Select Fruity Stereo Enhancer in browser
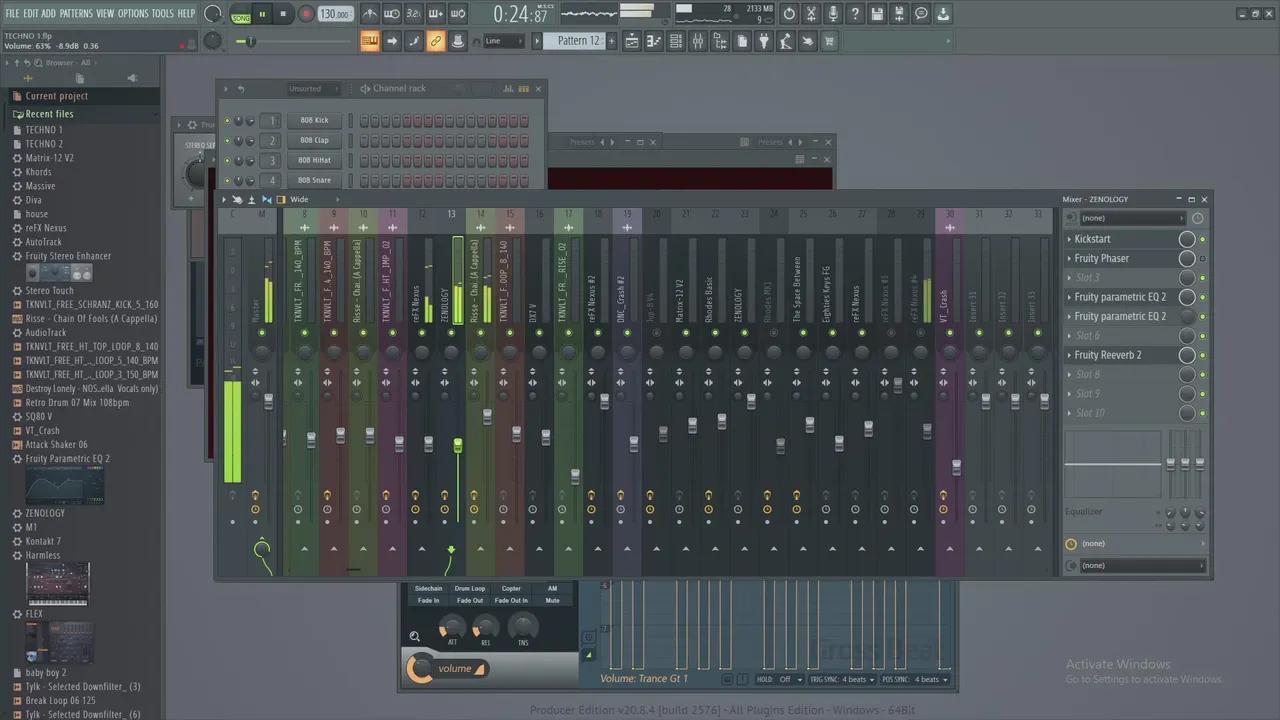Screen dimensions: 1280x720 click(x=68, y=256)
